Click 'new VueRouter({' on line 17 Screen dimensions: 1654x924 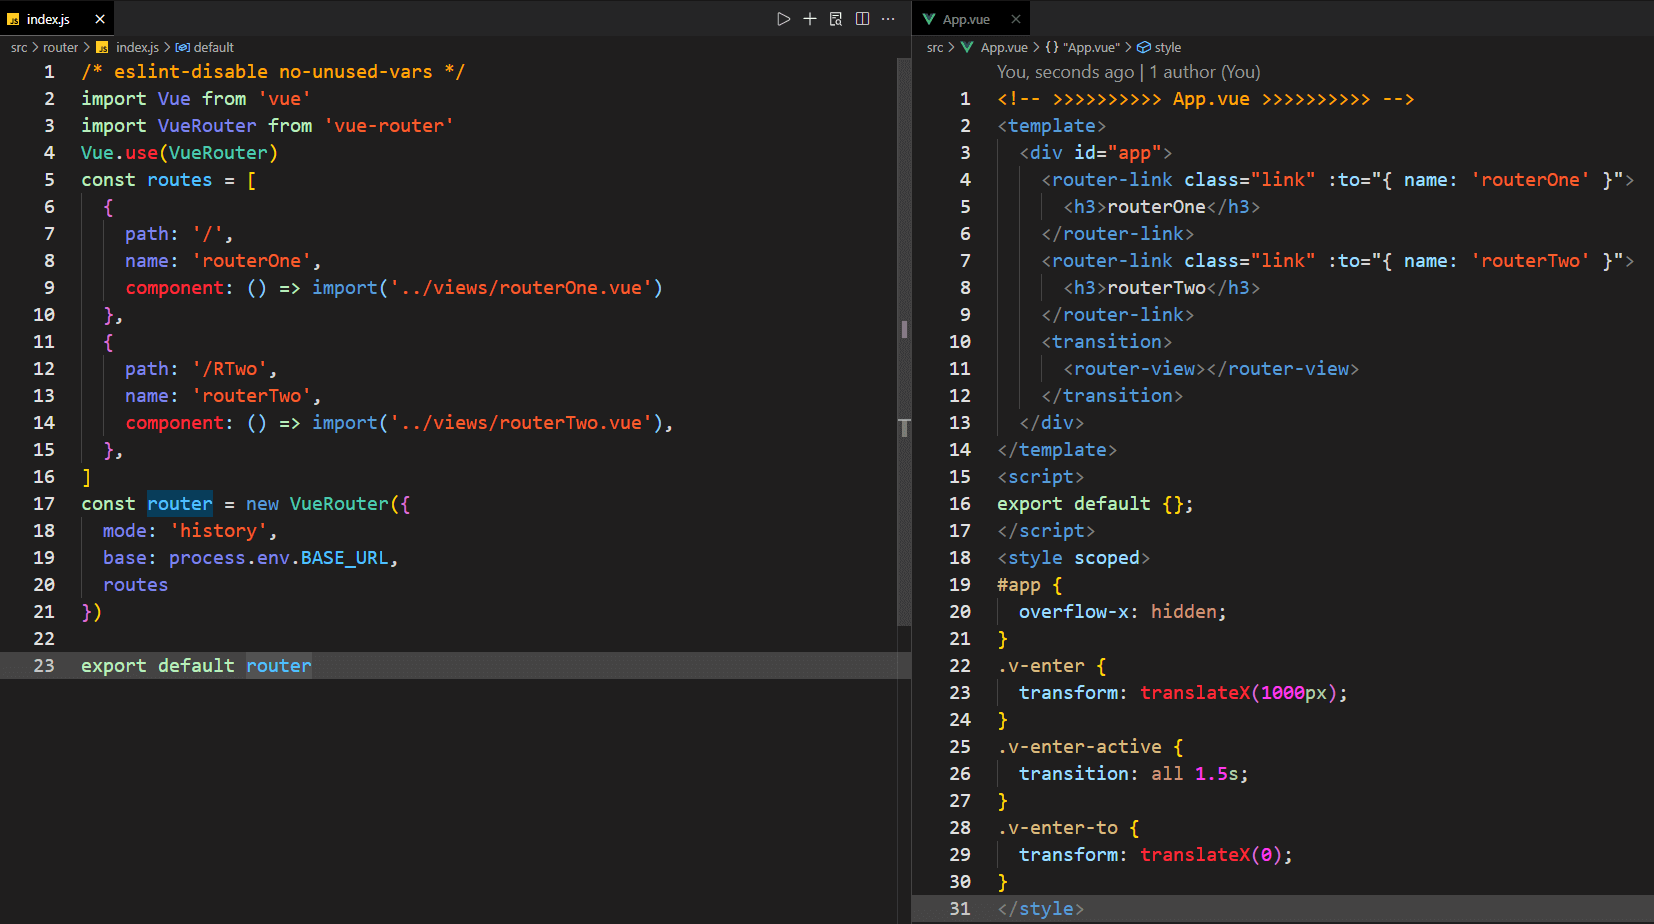(328, 503)
